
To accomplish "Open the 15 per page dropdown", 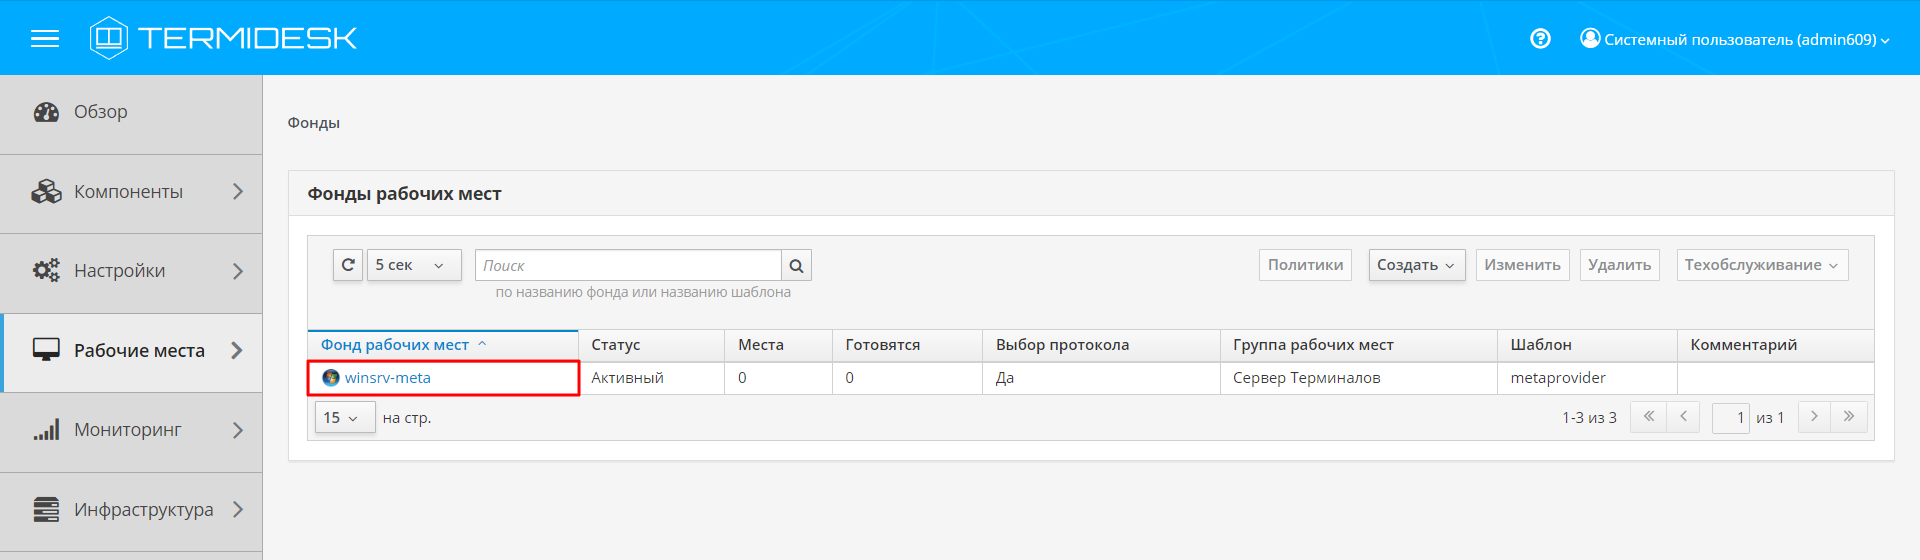I will point(345,417).
